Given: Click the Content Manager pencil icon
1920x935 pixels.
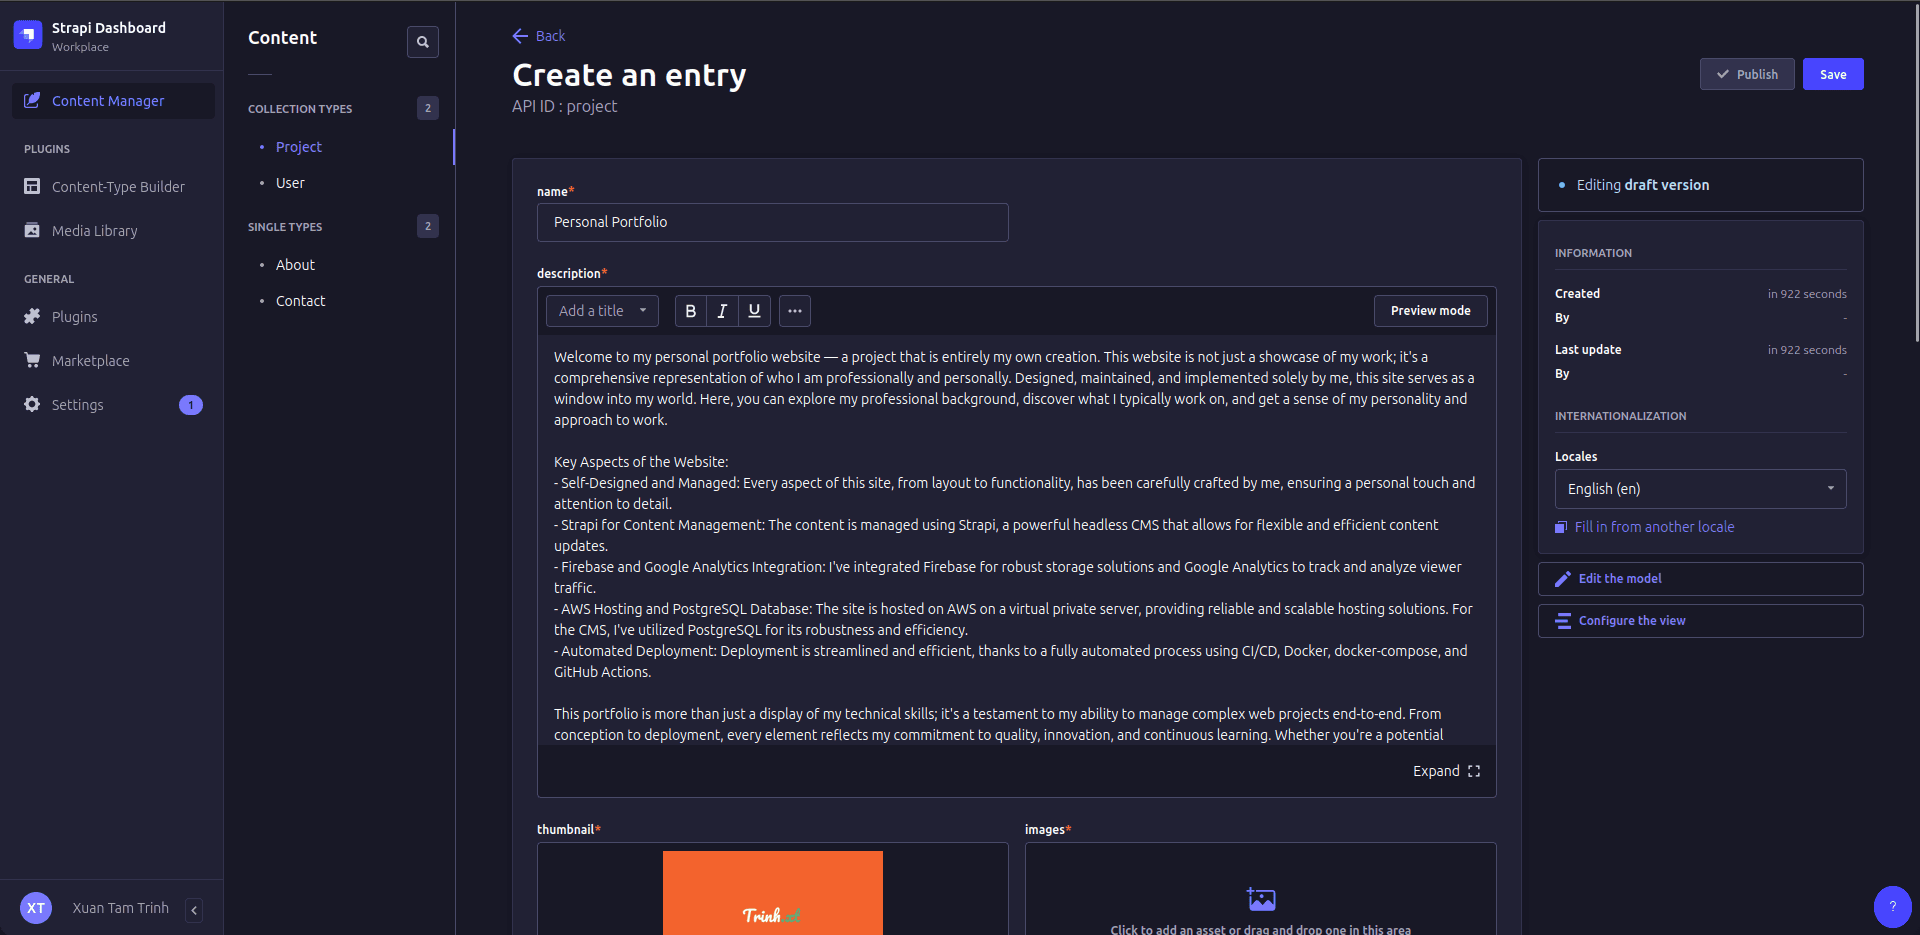Looking at the screenshot, I should (32, 100).
